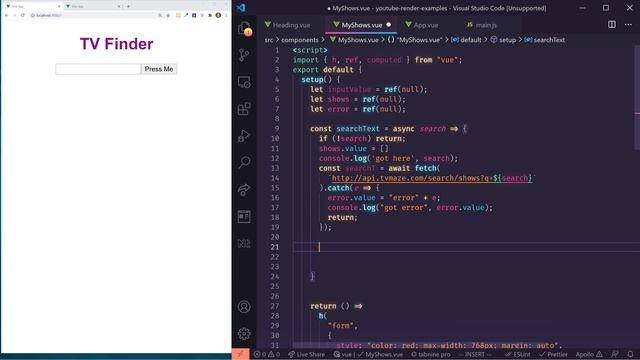Open the Accounts menu icon

tap(244, 307)
